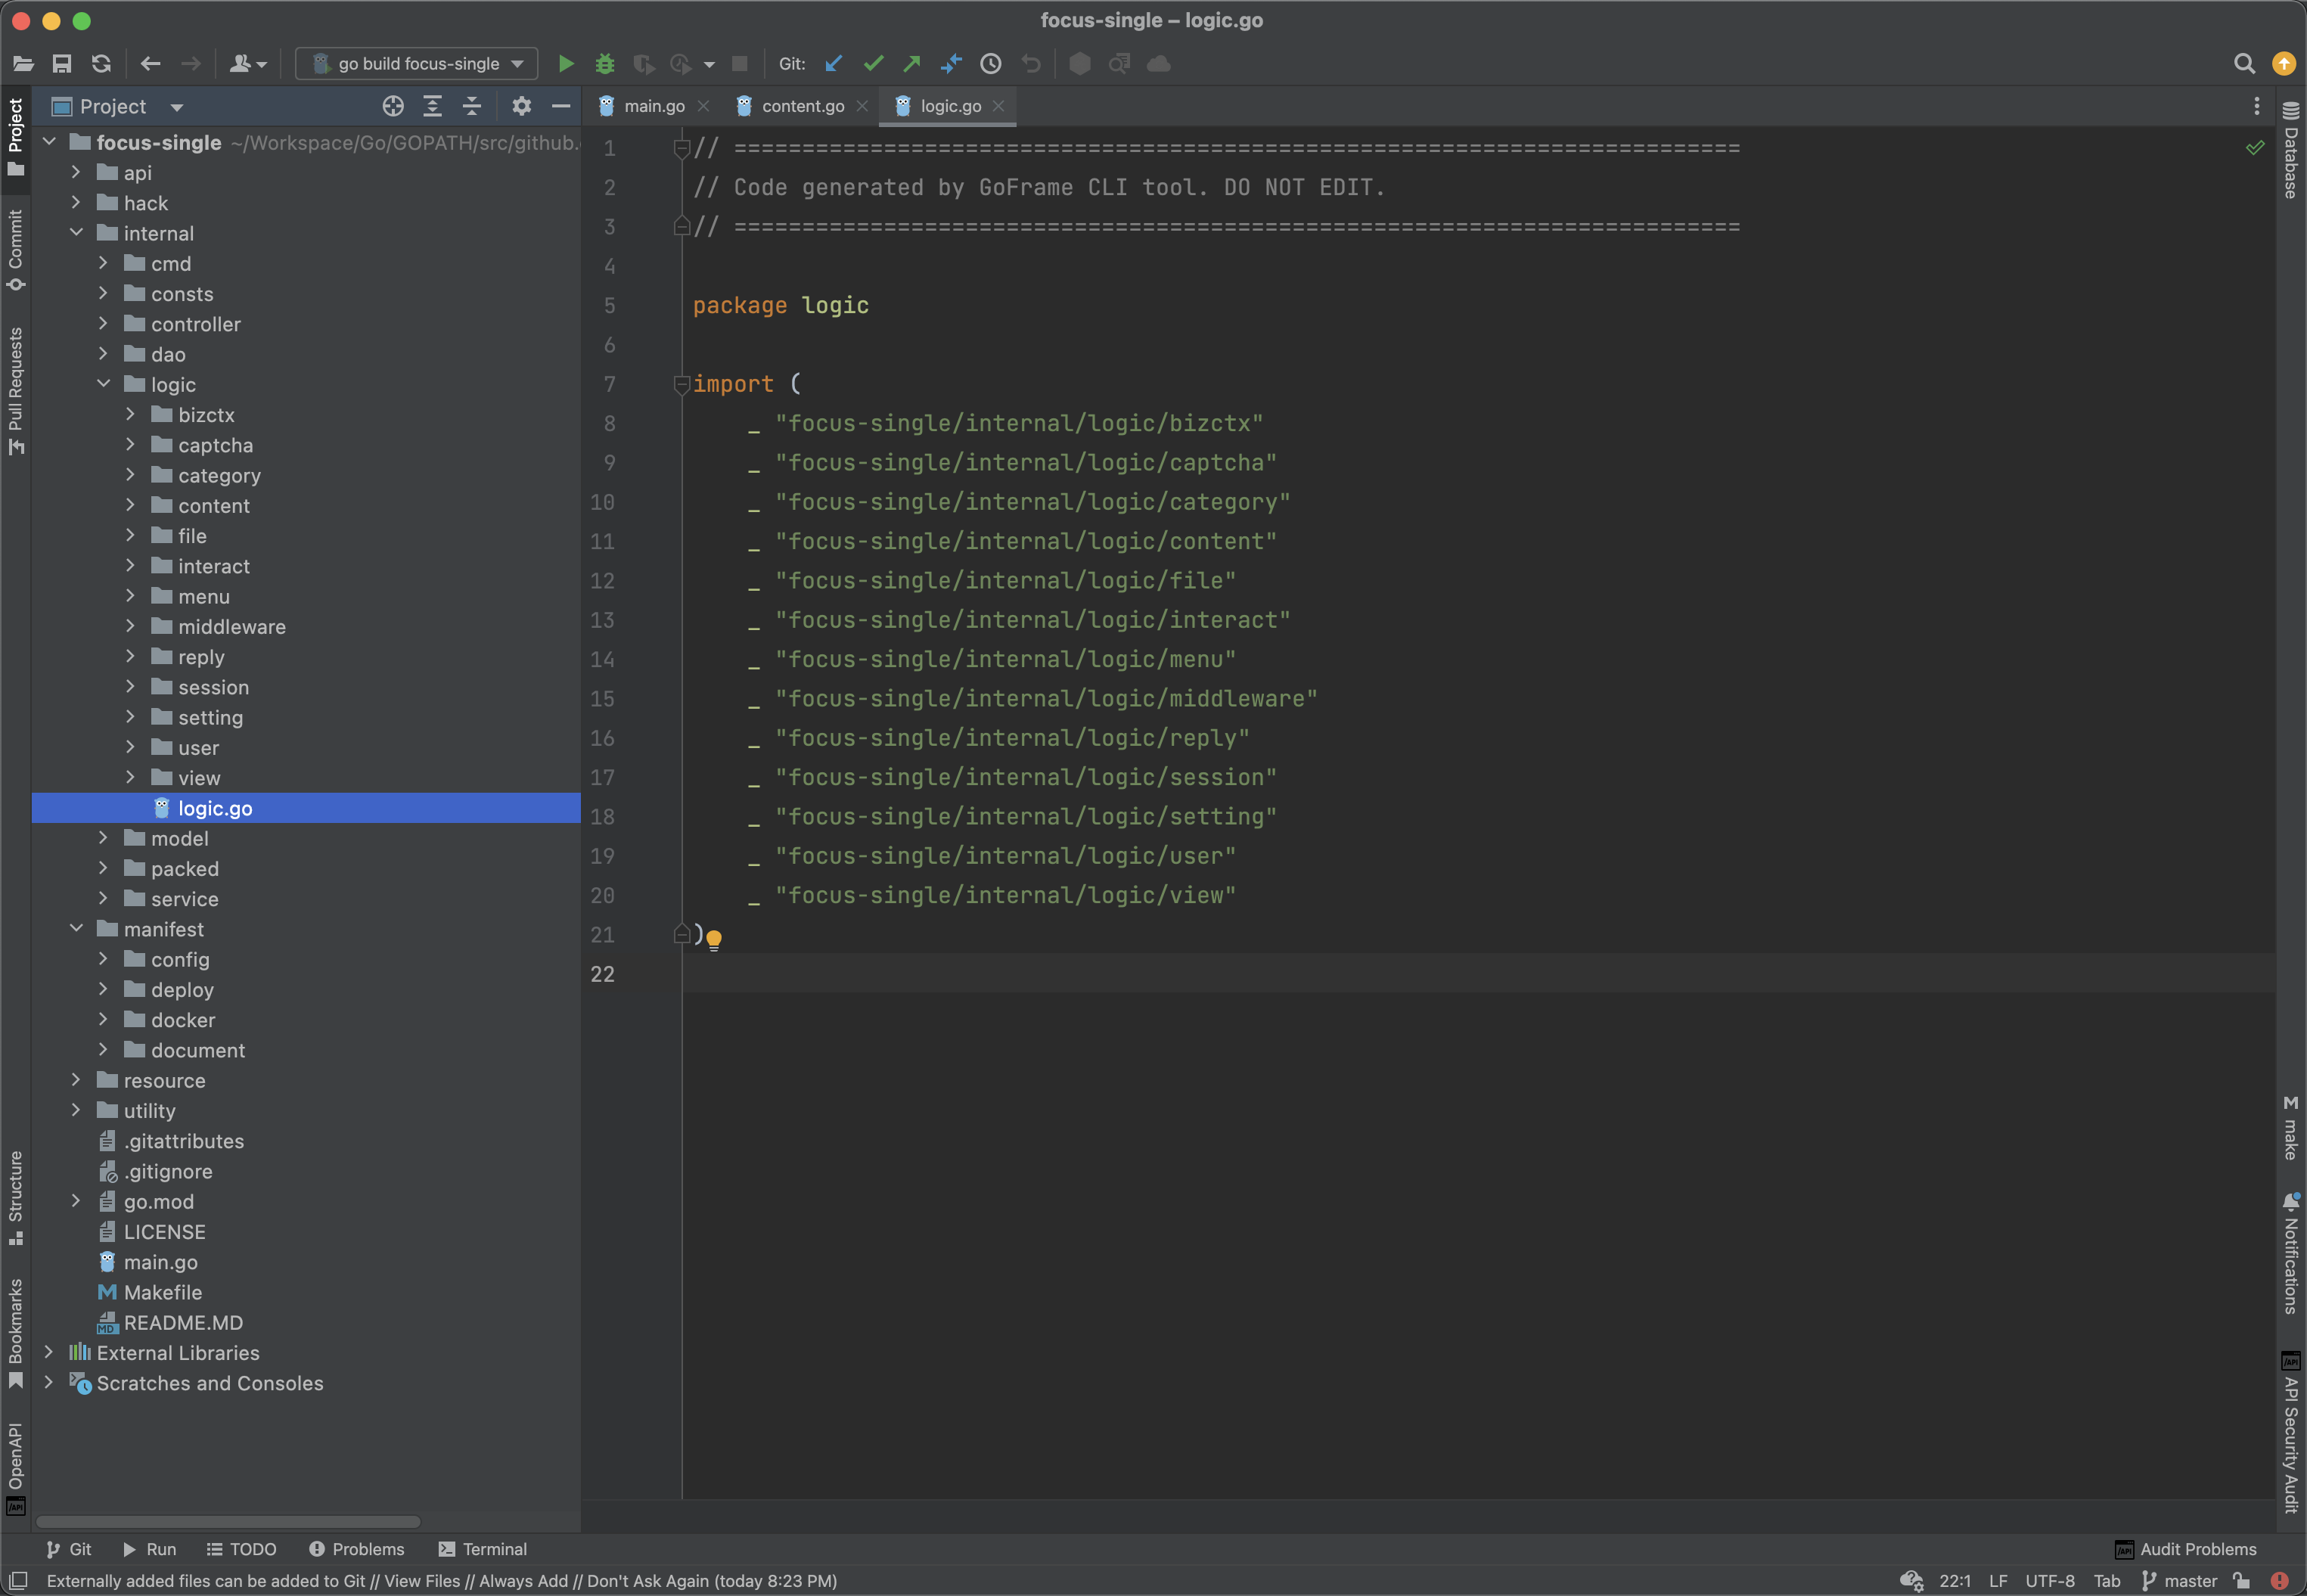Toggle the Commit tool window
This screenshot has height=1596, width=2307.
pos(15,245)
